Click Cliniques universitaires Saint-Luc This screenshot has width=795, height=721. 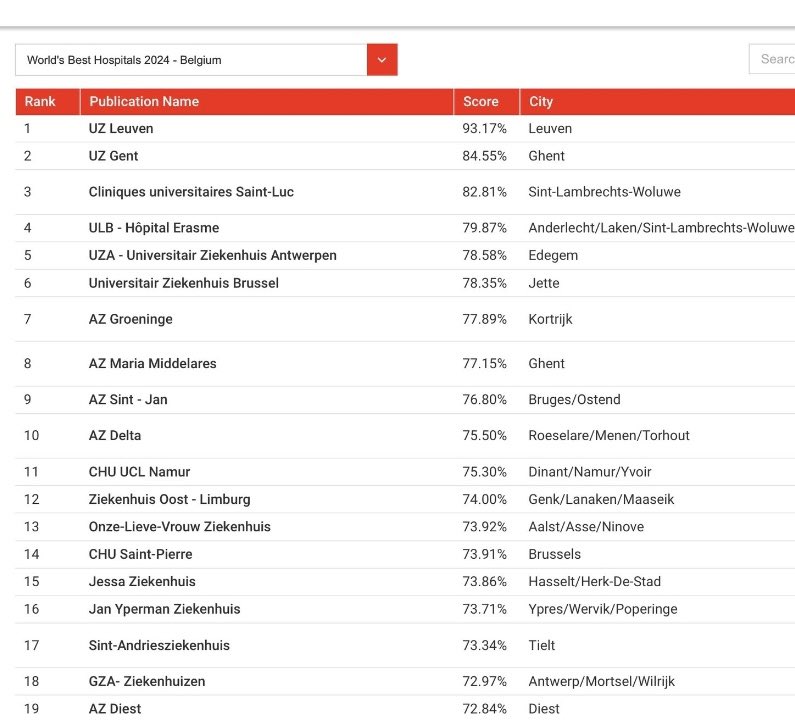click(191, 192)
